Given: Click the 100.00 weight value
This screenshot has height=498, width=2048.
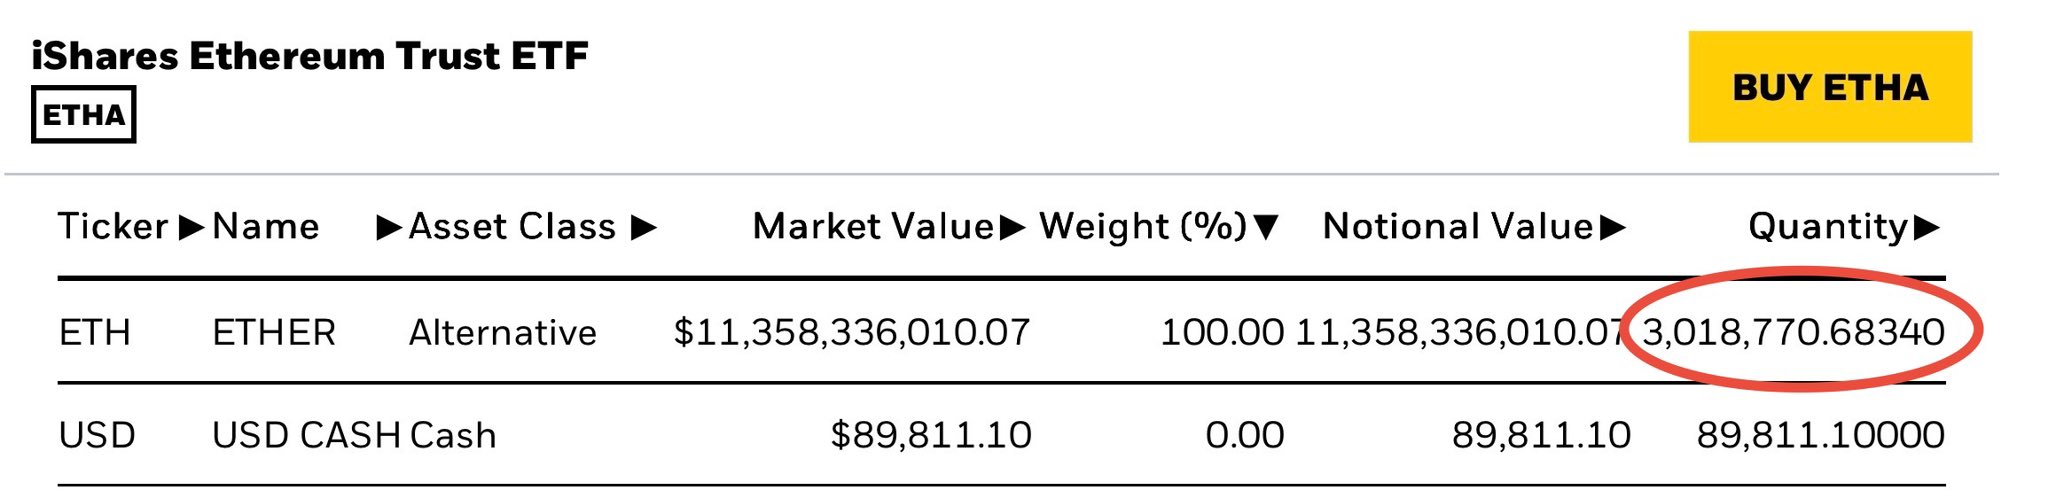Looking at the screenshot, I should (1221, 332).
